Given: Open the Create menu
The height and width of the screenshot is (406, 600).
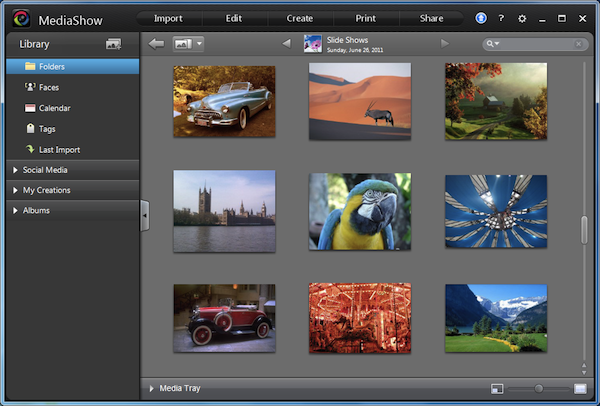Looking at the screenshot, I should point(299,18).
